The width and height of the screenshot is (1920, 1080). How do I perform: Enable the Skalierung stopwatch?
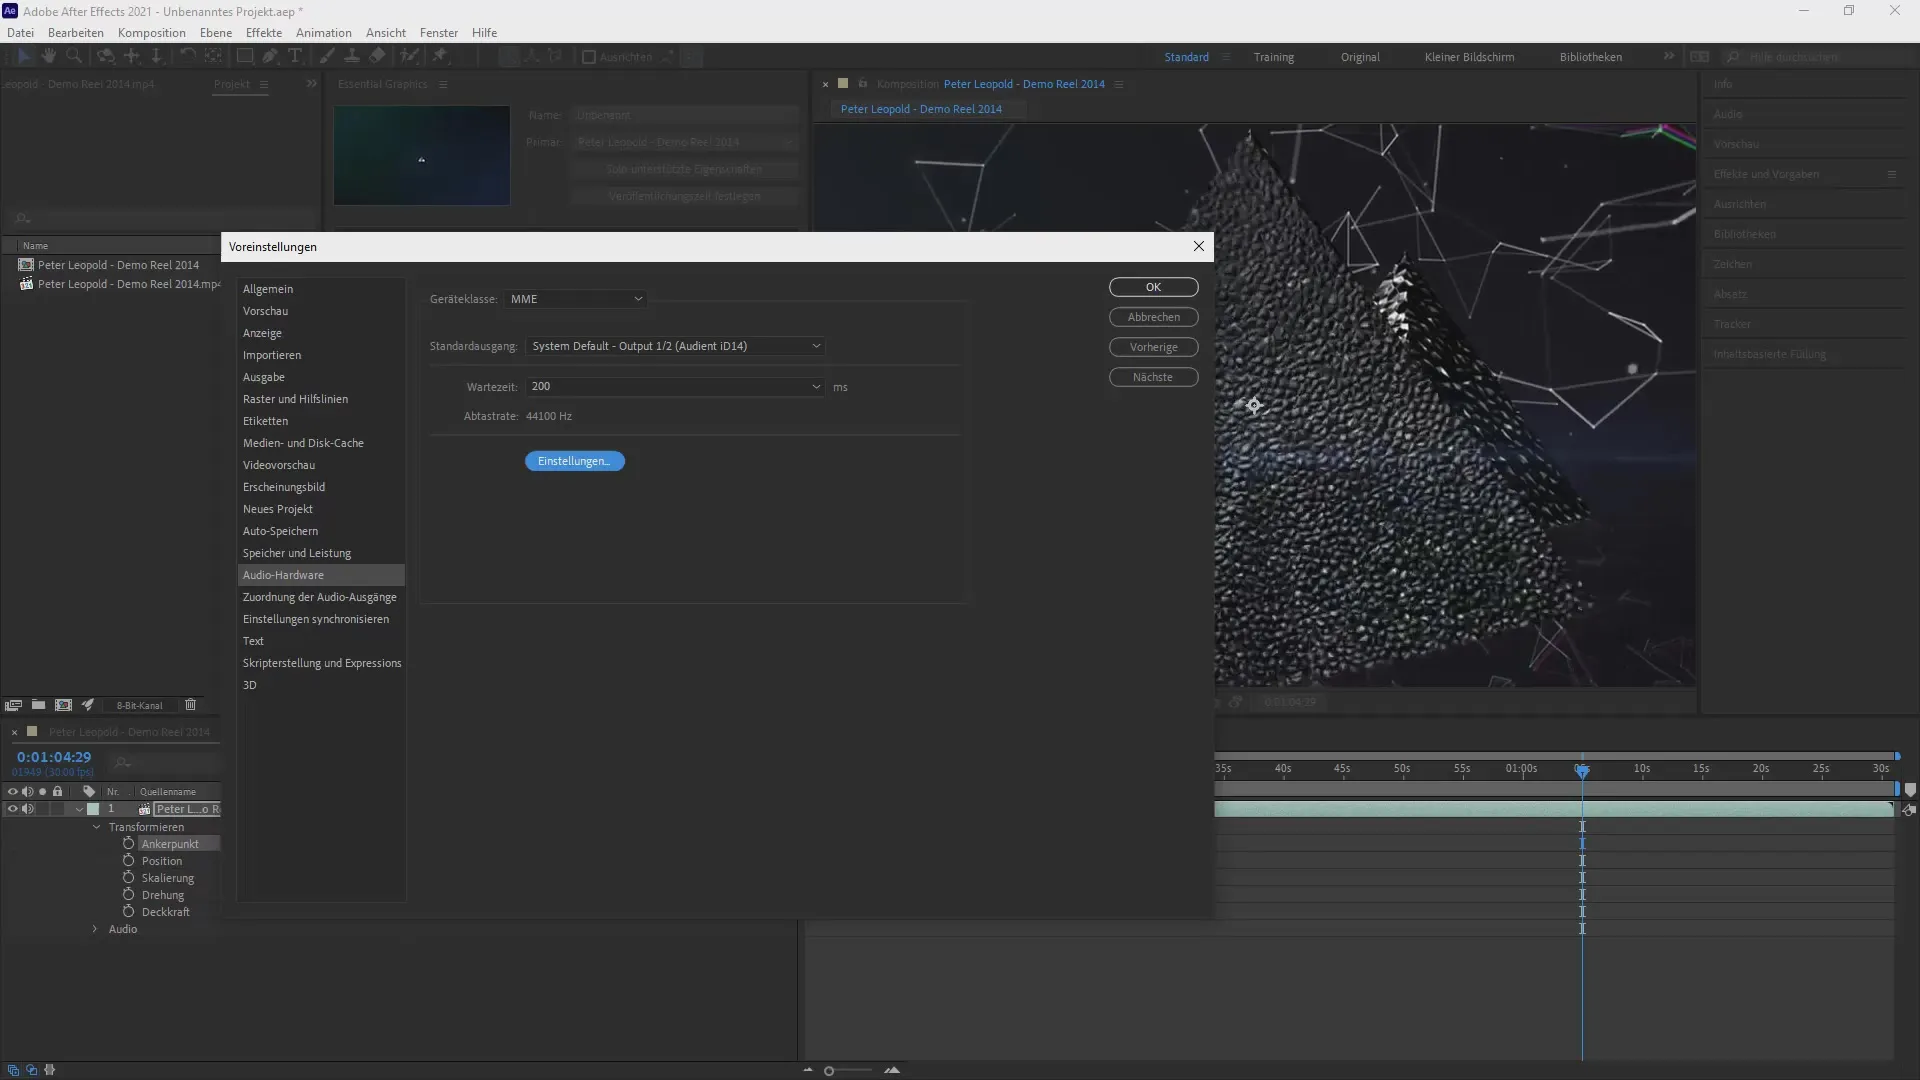point(128,878)
